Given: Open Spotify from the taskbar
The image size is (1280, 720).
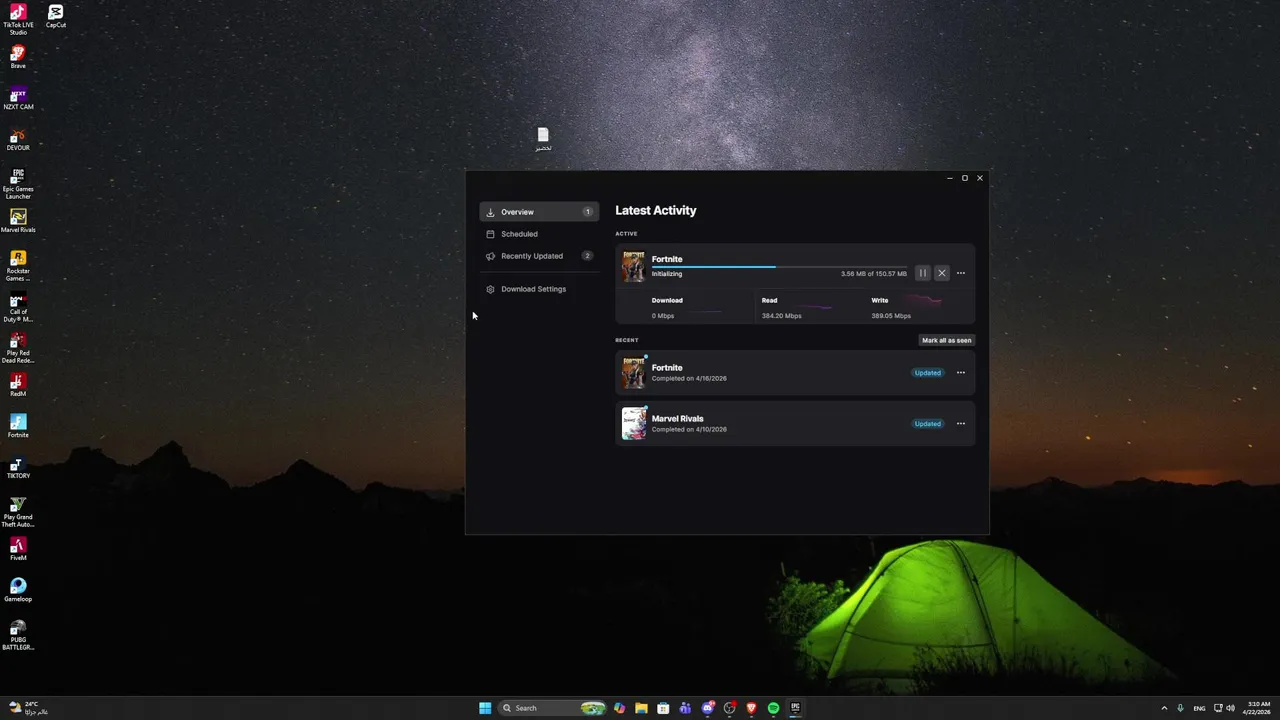Looking at the screenshot, I should [773, 708].
